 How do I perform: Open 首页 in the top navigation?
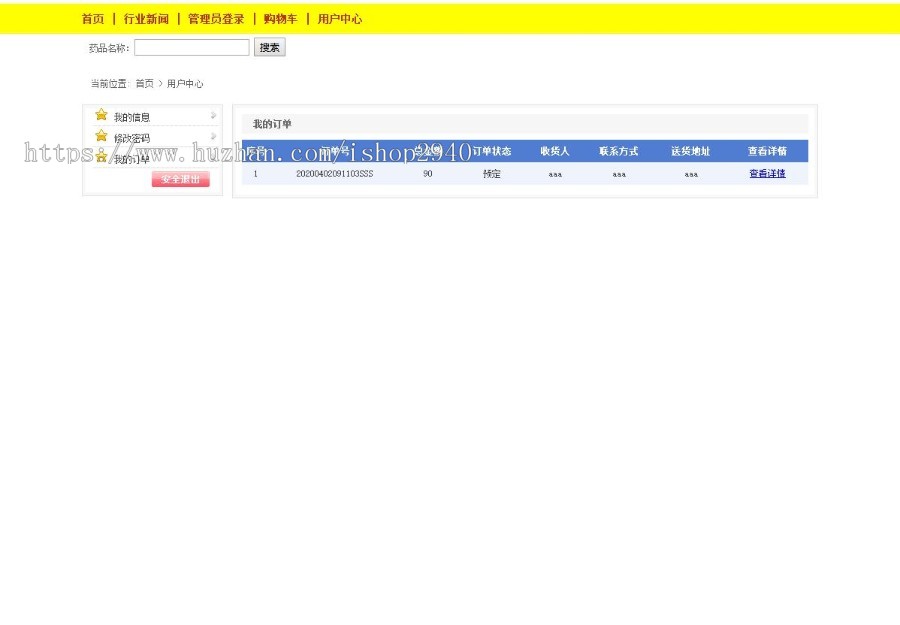[x=92, y=19]
